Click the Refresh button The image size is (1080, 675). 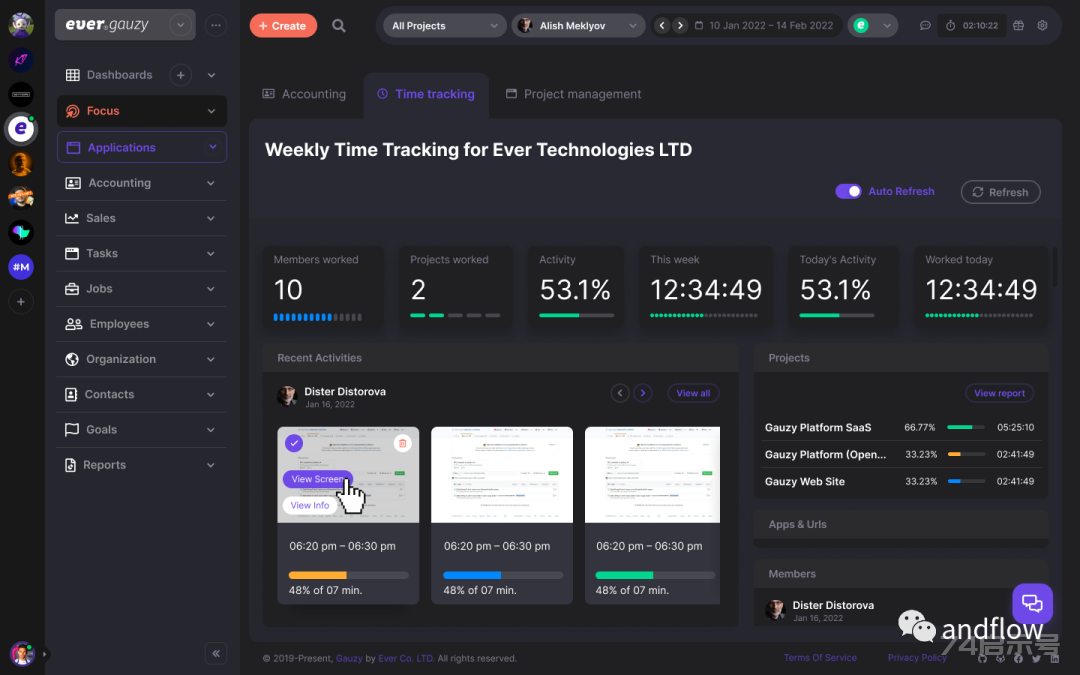coord(1000,192)
